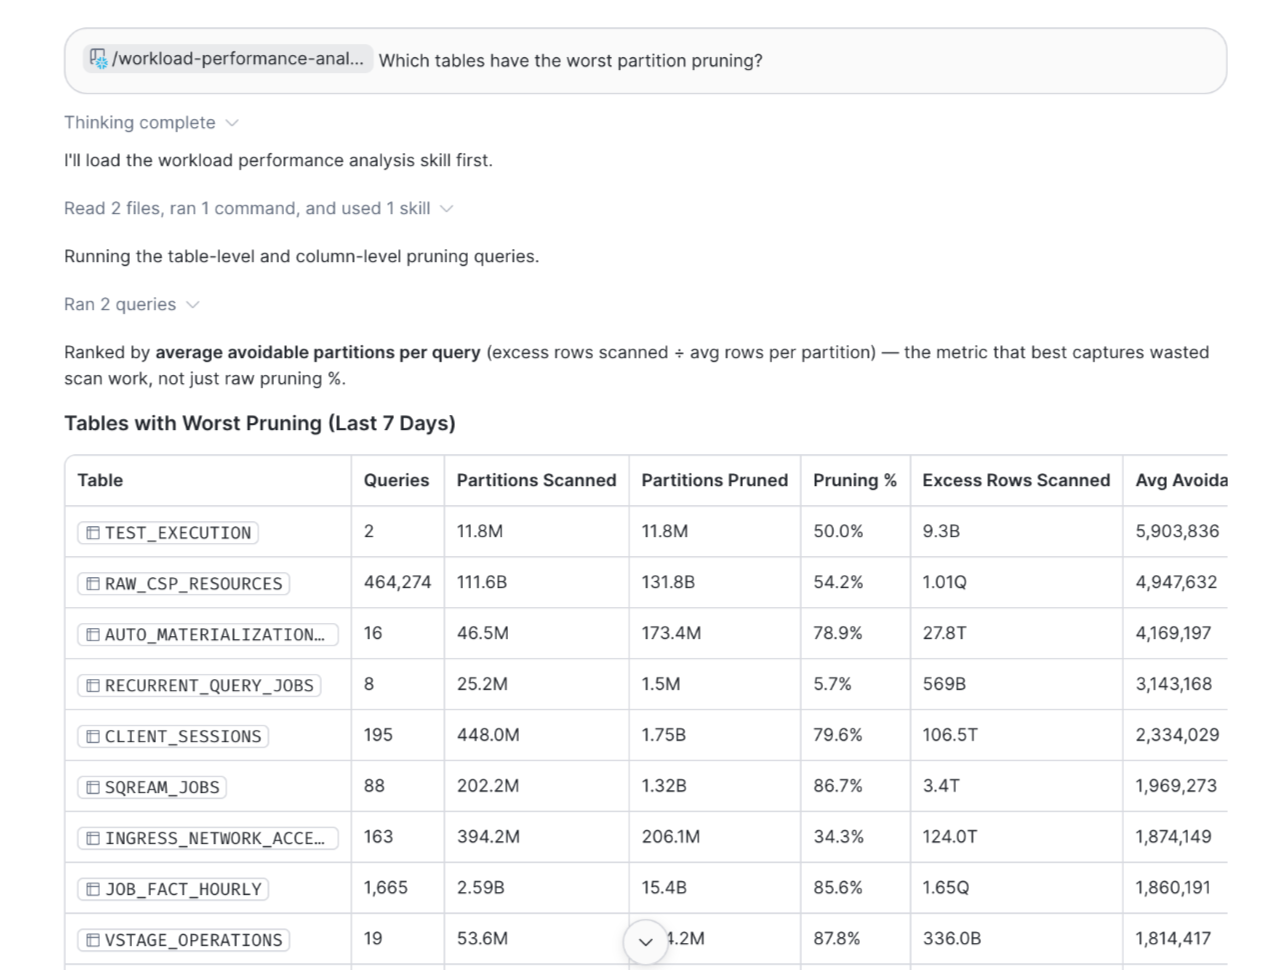Open the TEST_EXECUTION table chip
The image size is (1266, 970).
(x=168, y=533)
